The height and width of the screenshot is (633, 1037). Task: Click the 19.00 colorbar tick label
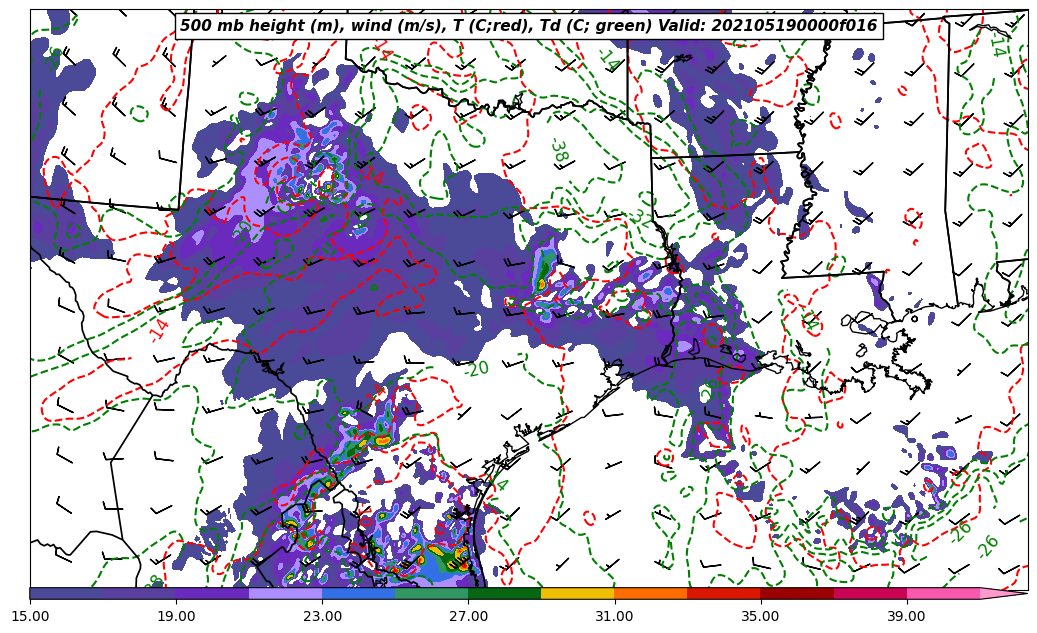pos(176,617)
